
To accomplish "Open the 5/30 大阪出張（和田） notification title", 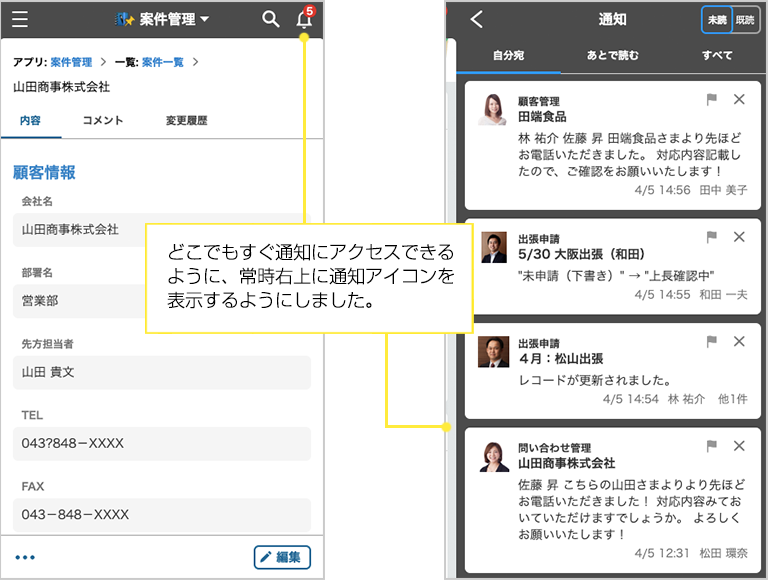I will [x=581, y=254].
